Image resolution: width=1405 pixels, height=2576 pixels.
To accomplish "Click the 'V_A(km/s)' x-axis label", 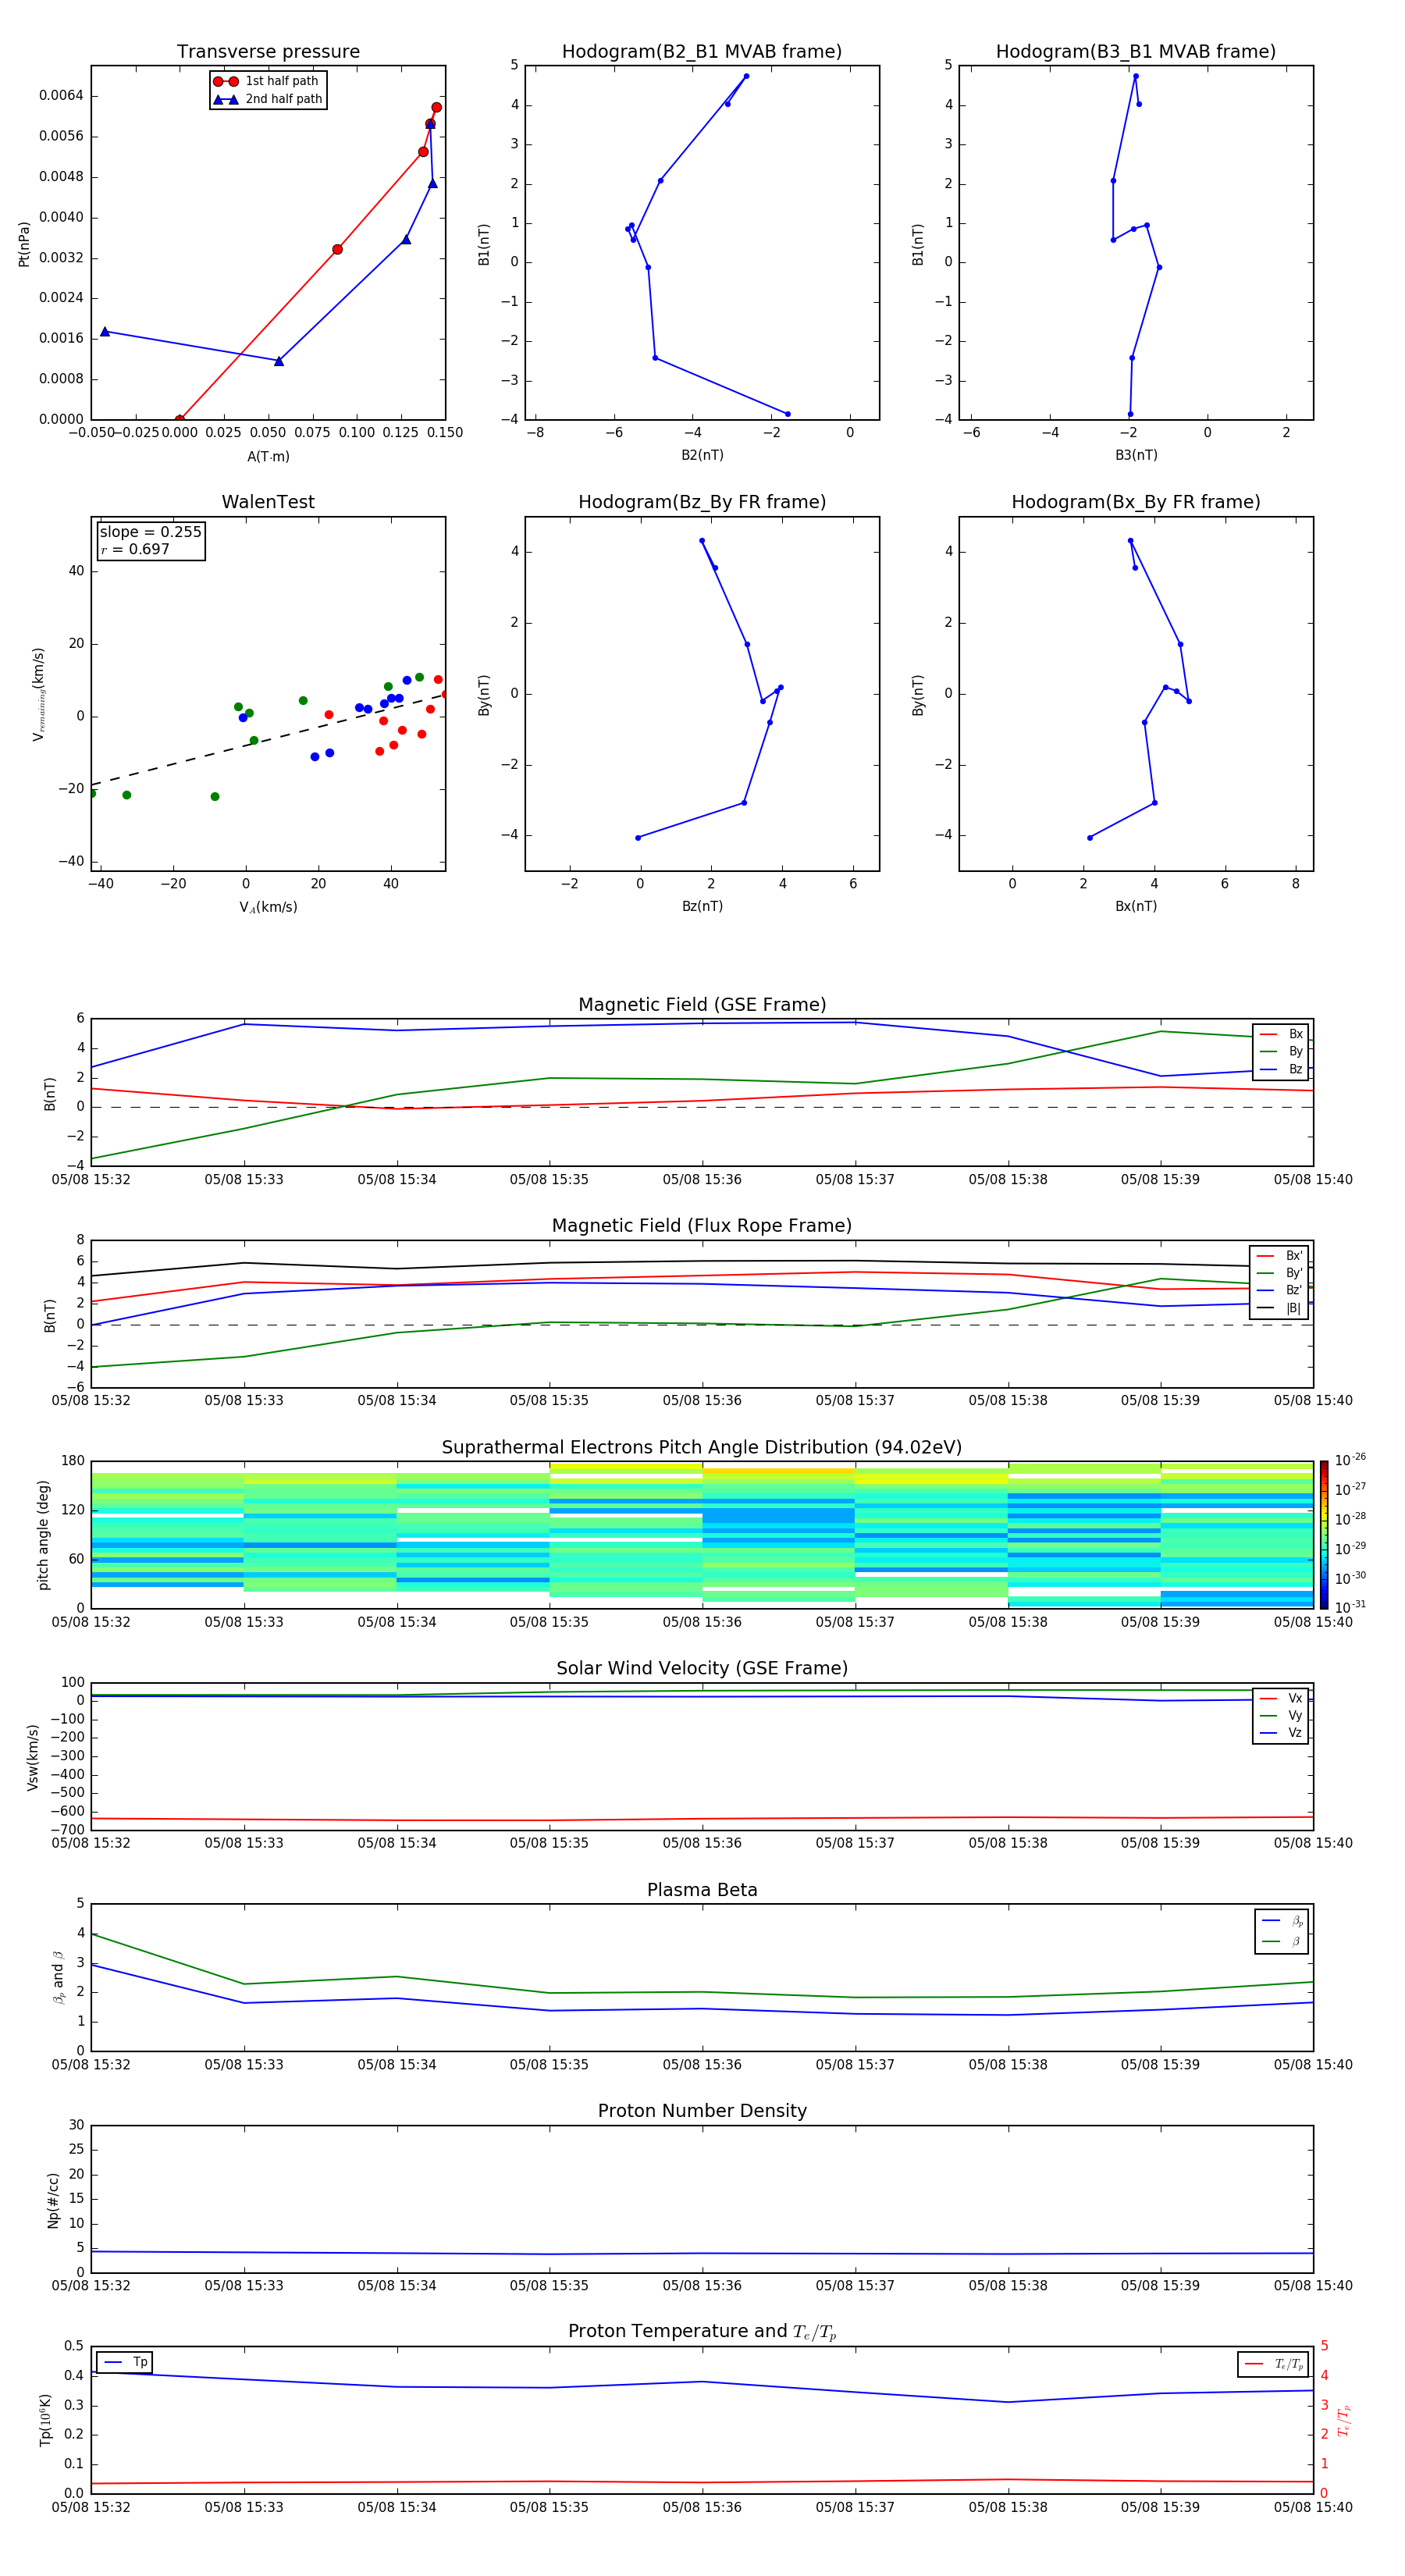I will pyautogui.click(x=268, y=907).
